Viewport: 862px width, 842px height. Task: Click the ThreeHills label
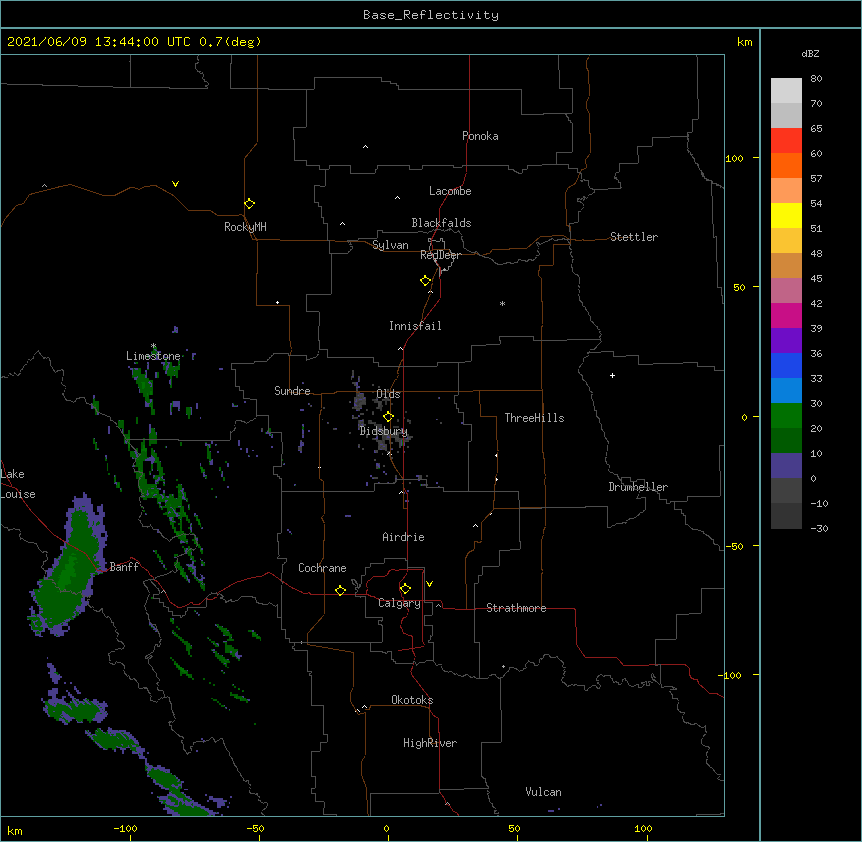(534, 418)
